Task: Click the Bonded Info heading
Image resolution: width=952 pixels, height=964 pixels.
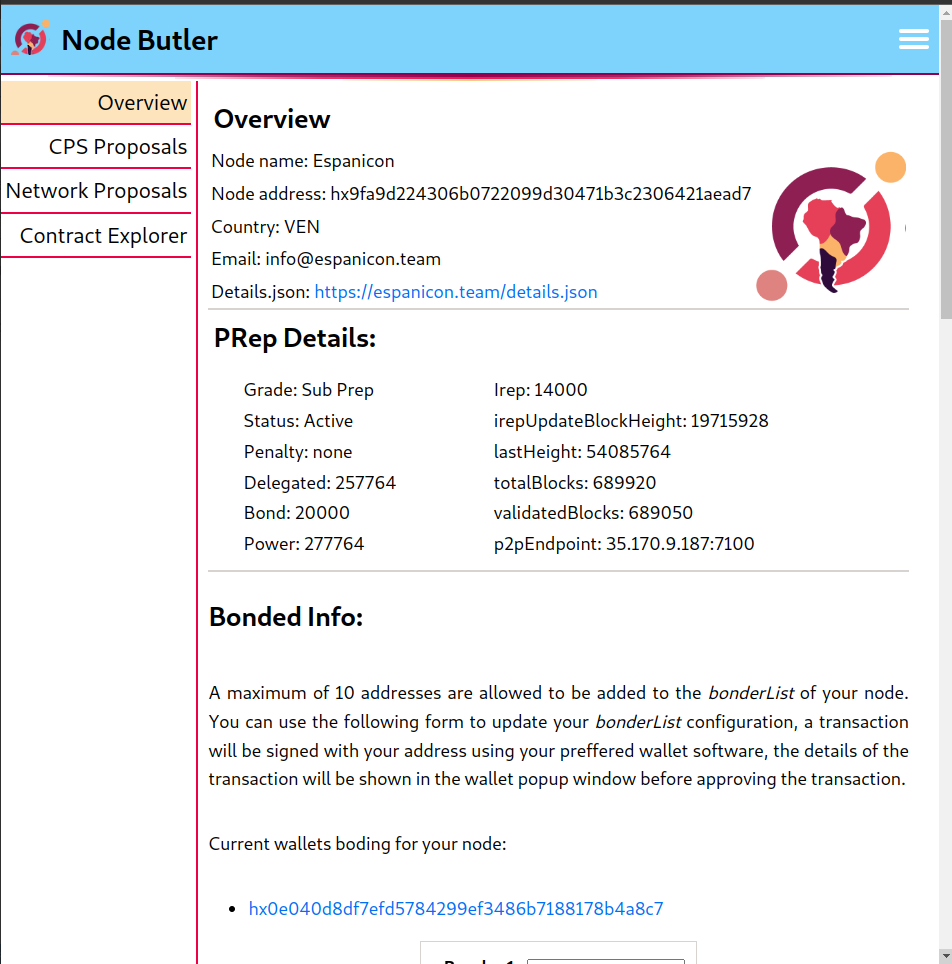Action: 286,617
